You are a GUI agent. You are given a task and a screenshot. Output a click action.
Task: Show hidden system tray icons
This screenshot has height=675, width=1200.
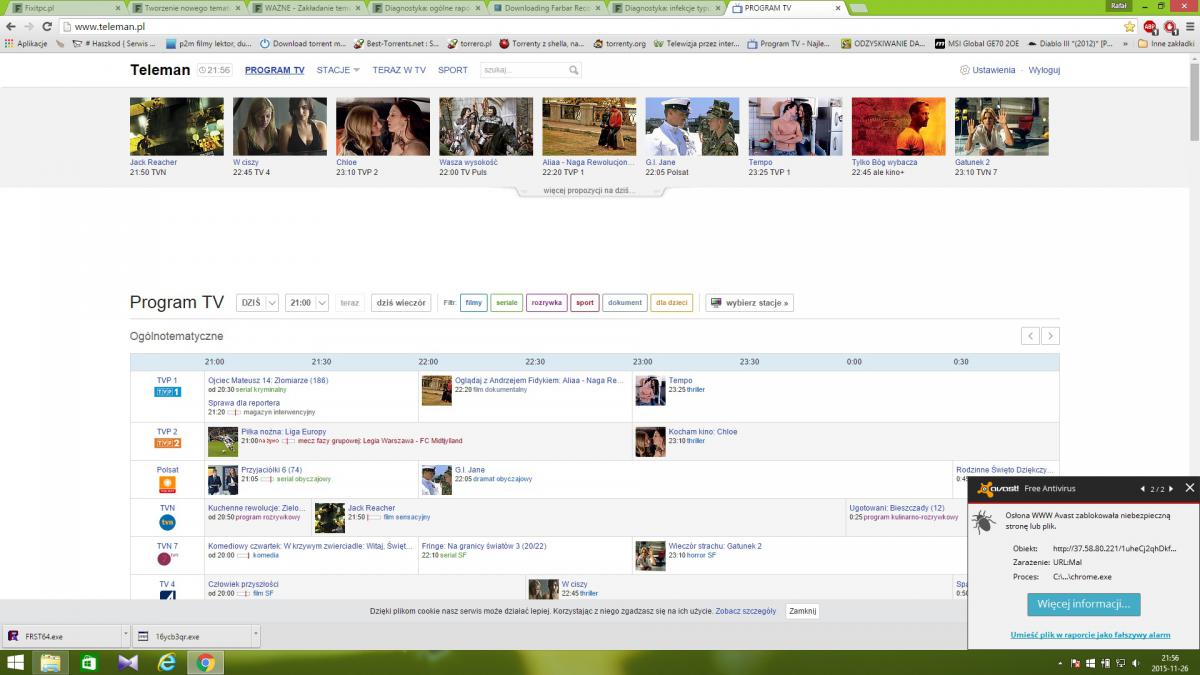tap(1058, 663)
